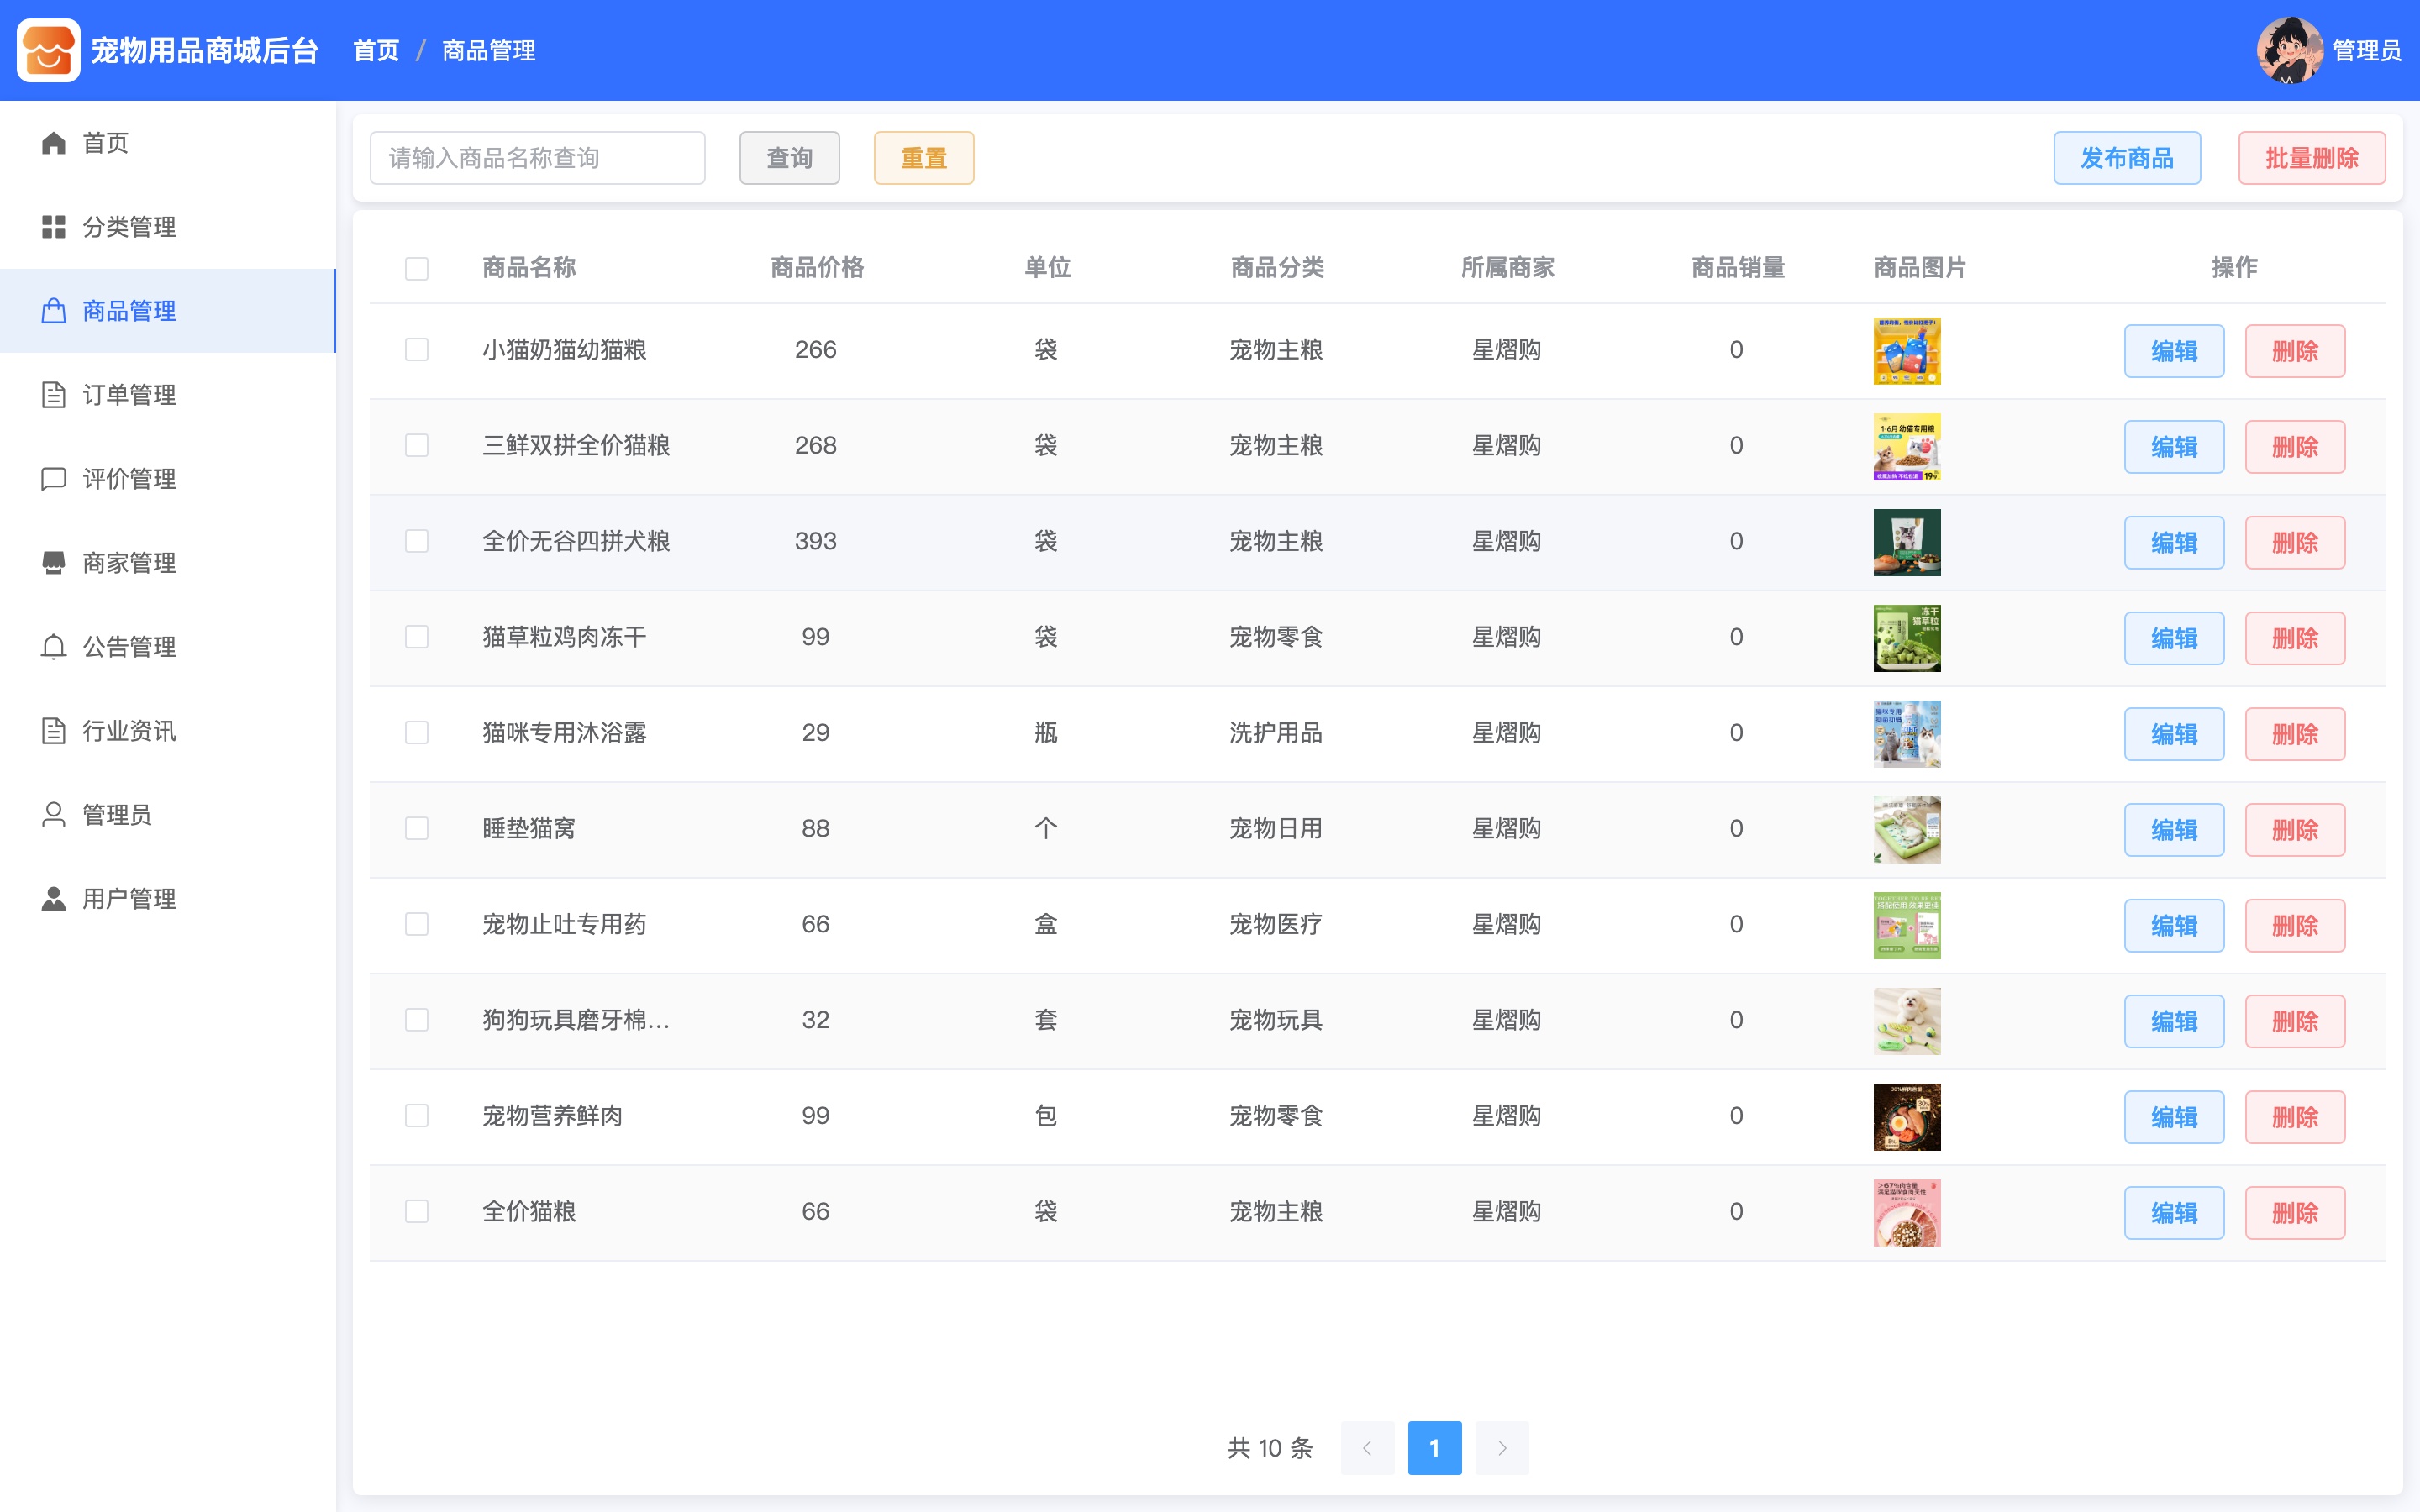Click the 首页 breadcrumb link
Screen dimensions: 2420x1512
[x=376, y=50]
